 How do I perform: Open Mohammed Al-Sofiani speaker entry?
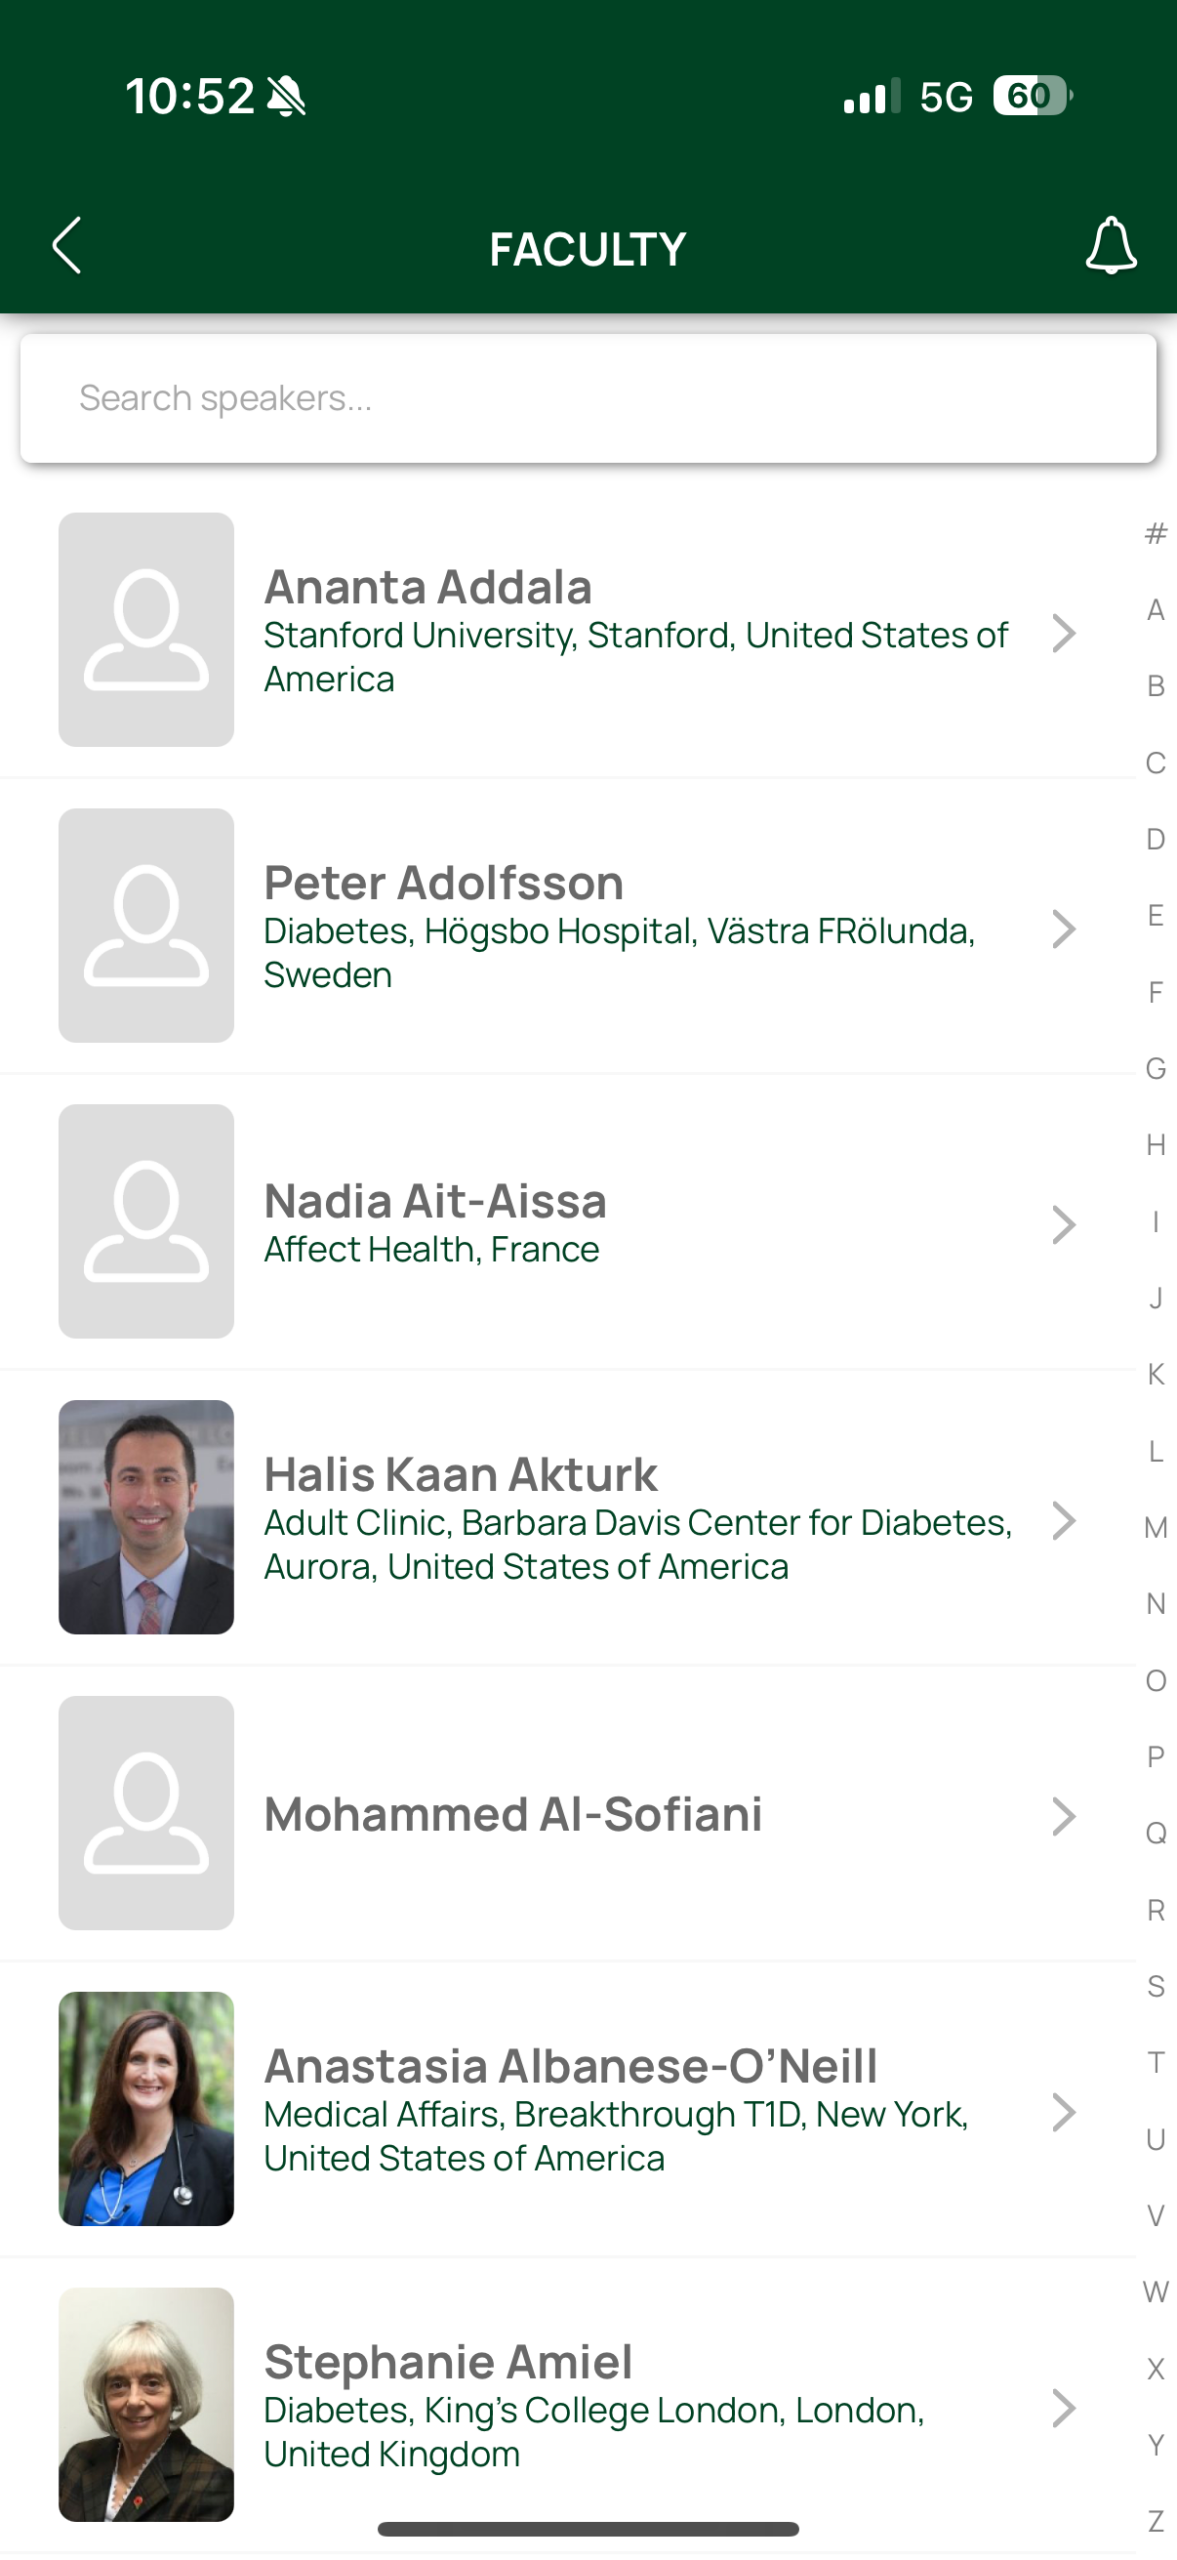coord(512,1814)
